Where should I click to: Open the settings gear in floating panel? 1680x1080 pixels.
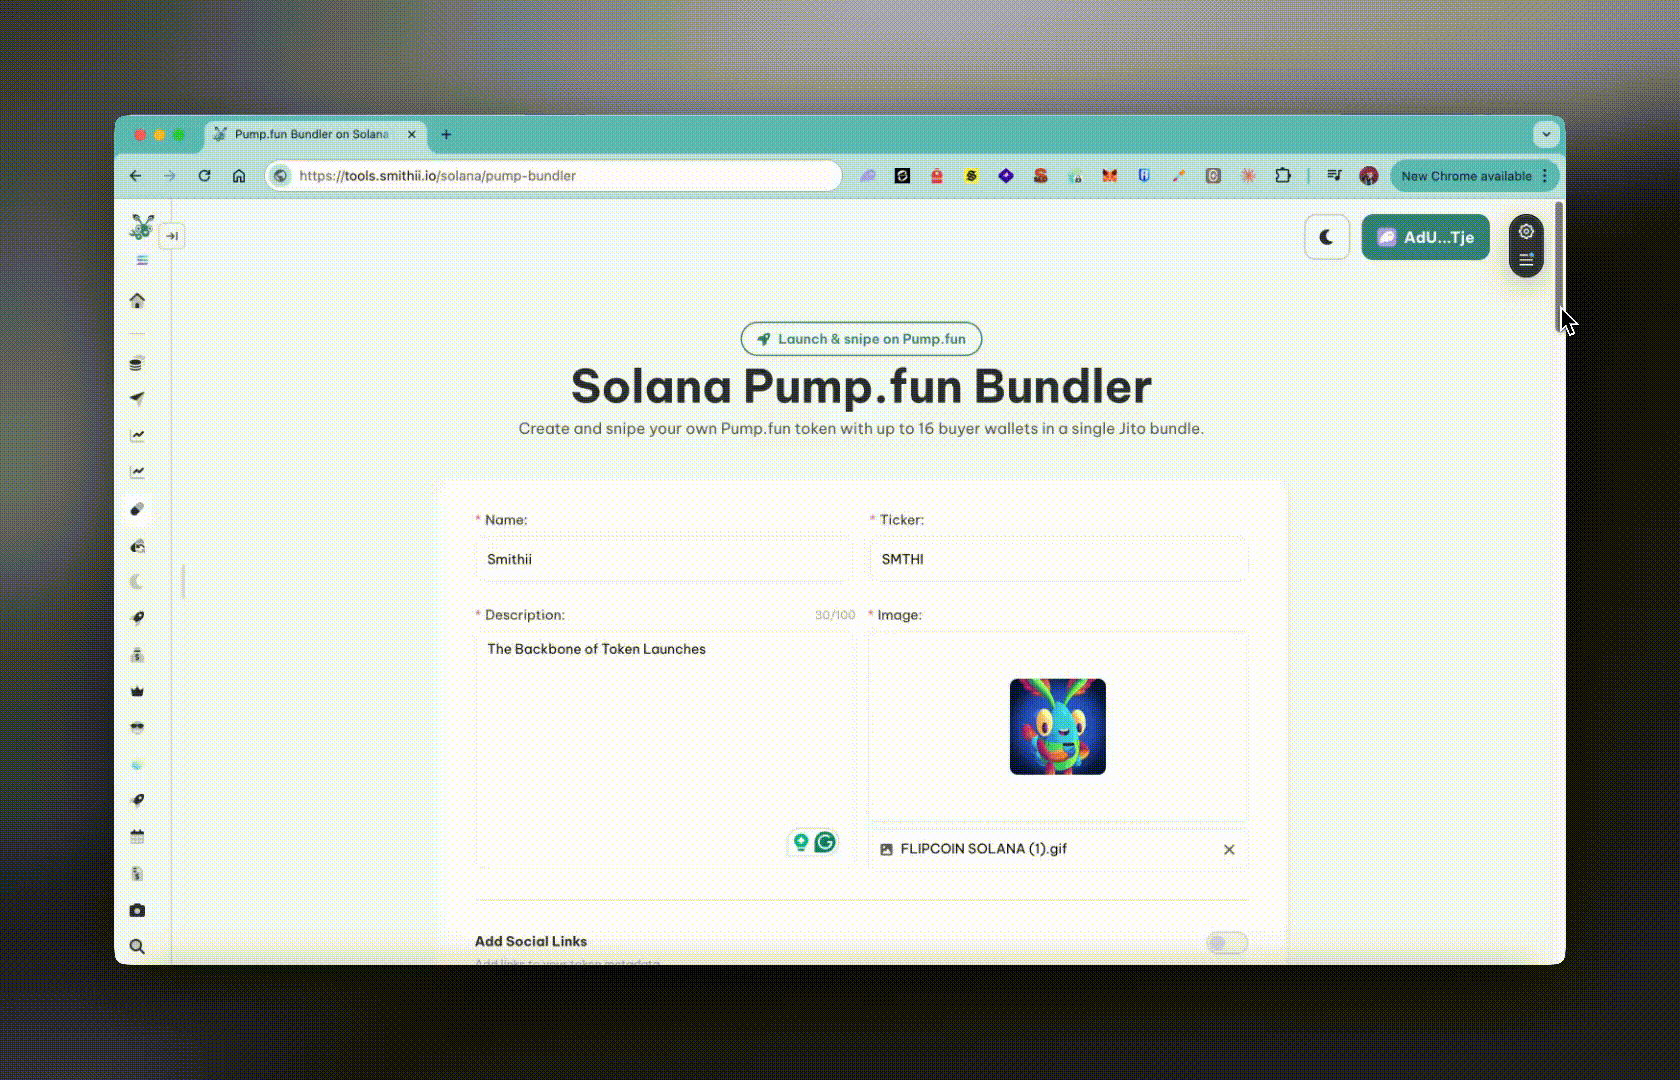pos(1526,232)
